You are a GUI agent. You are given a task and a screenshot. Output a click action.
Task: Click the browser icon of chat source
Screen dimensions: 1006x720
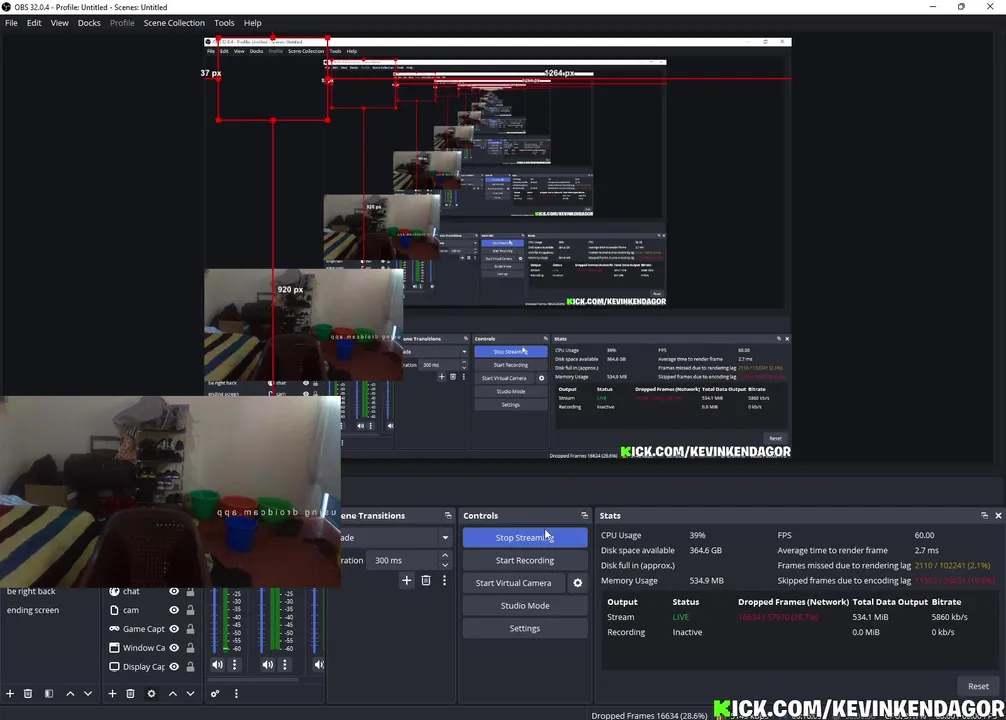(x=114, y=591)
